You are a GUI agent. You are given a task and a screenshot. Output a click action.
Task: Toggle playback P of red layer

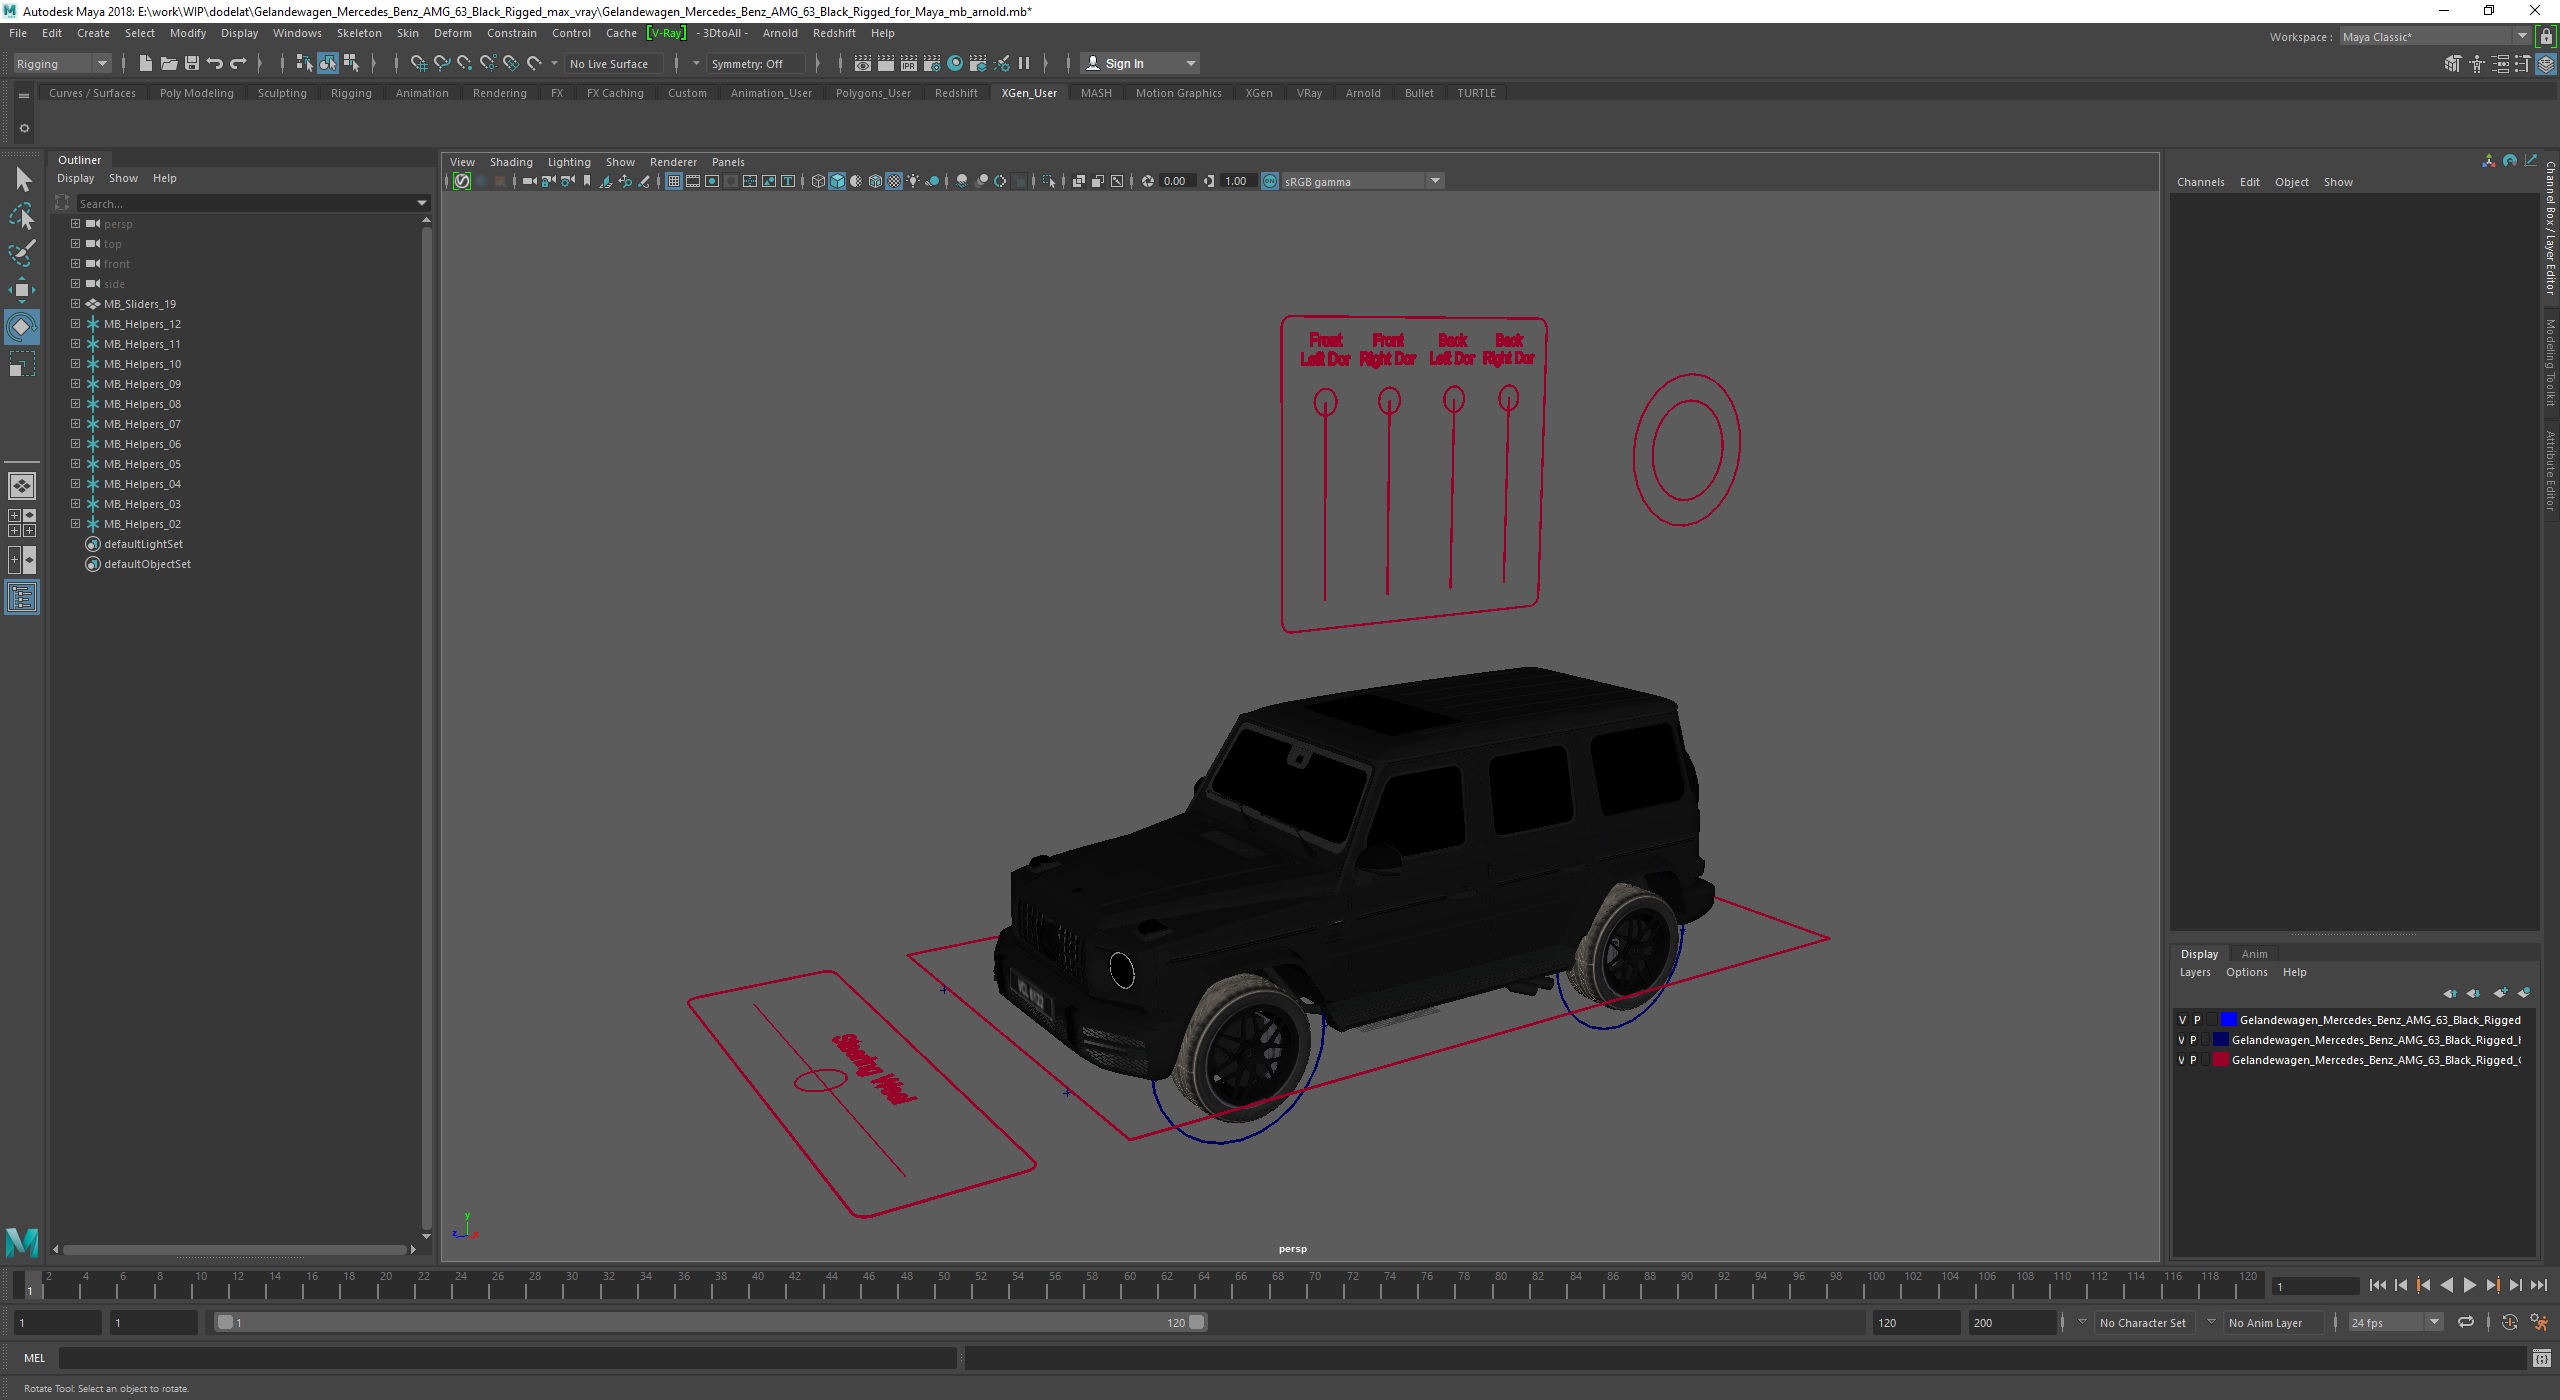click(x=2194, y=1060)
